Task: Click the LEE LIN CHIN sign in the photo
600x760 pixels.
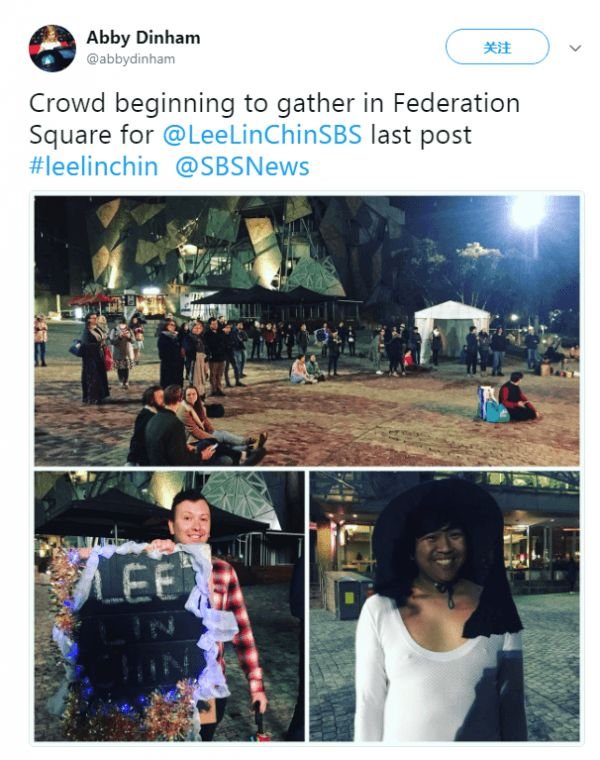Action: pos(141,625)
